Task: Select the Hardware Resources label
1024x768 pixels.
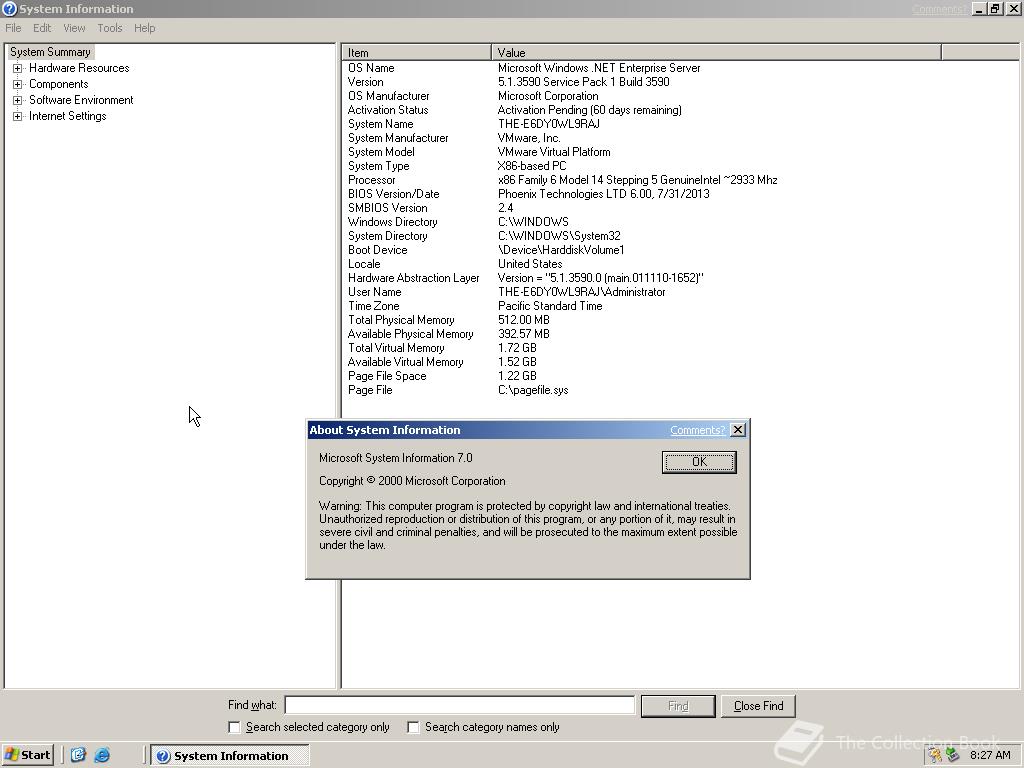Action: click(79, 68)
